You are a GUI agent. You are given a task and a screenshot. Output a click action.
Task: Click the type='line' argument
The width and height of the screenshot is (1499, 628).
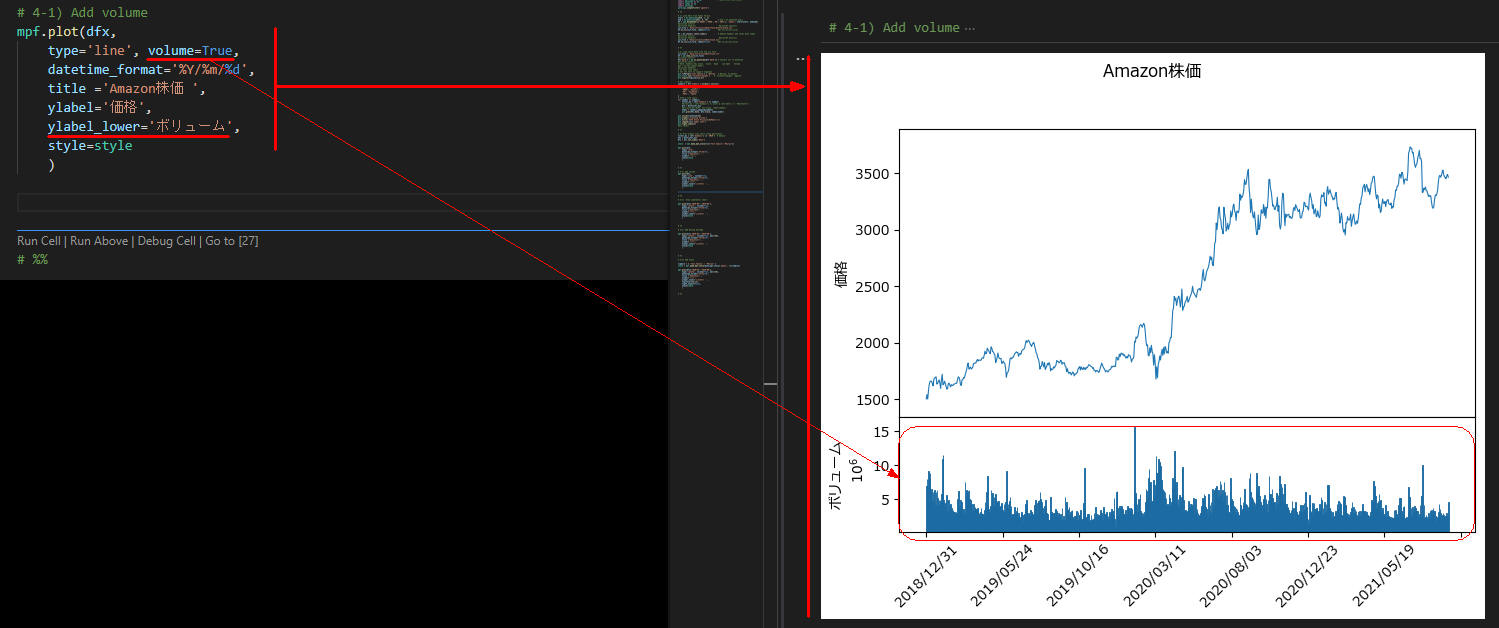(x=89, y=51)
